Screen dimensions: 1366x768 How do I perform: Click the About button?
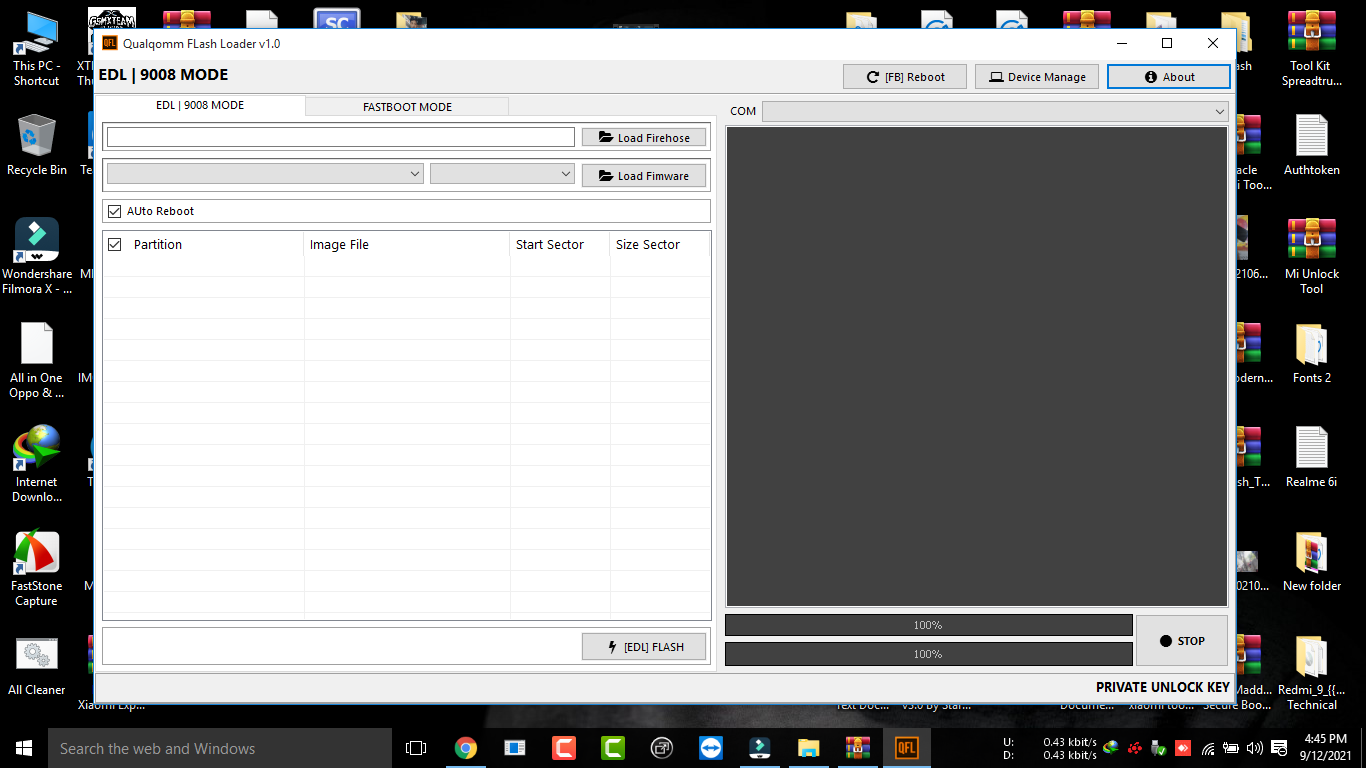click(x=1169, y=77)
